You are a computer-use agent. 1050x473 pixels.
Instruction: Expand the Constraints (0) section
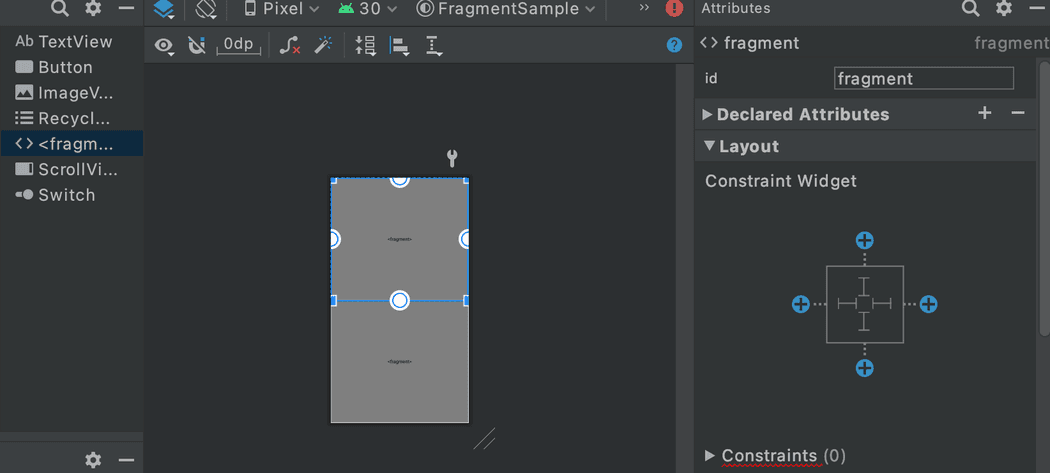click(x=710, y=456)
